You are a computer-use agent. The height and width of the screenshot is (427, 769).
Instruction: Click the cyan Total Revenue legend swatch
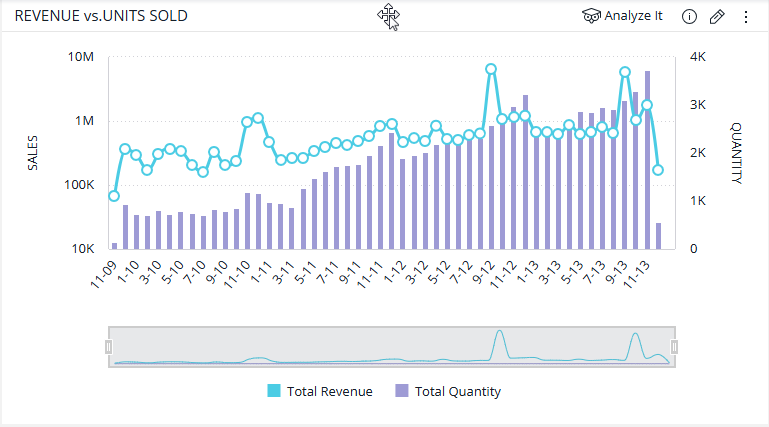click(x=274, y=391)
